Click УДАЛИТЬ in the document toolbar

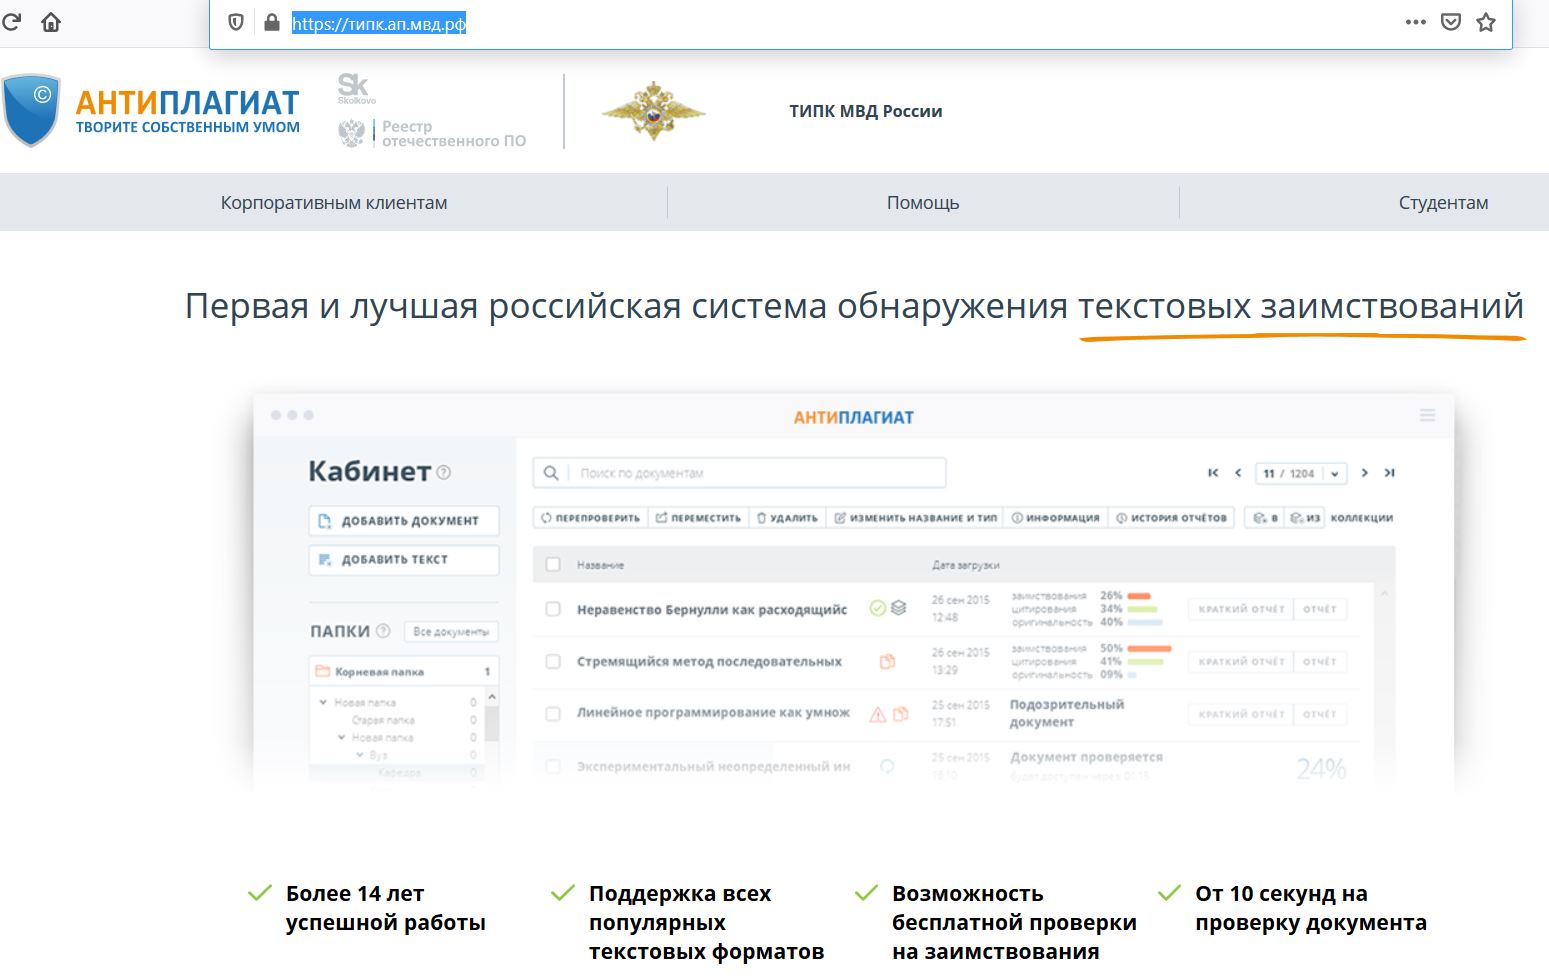pyautogui.click(x=787, y=518)
